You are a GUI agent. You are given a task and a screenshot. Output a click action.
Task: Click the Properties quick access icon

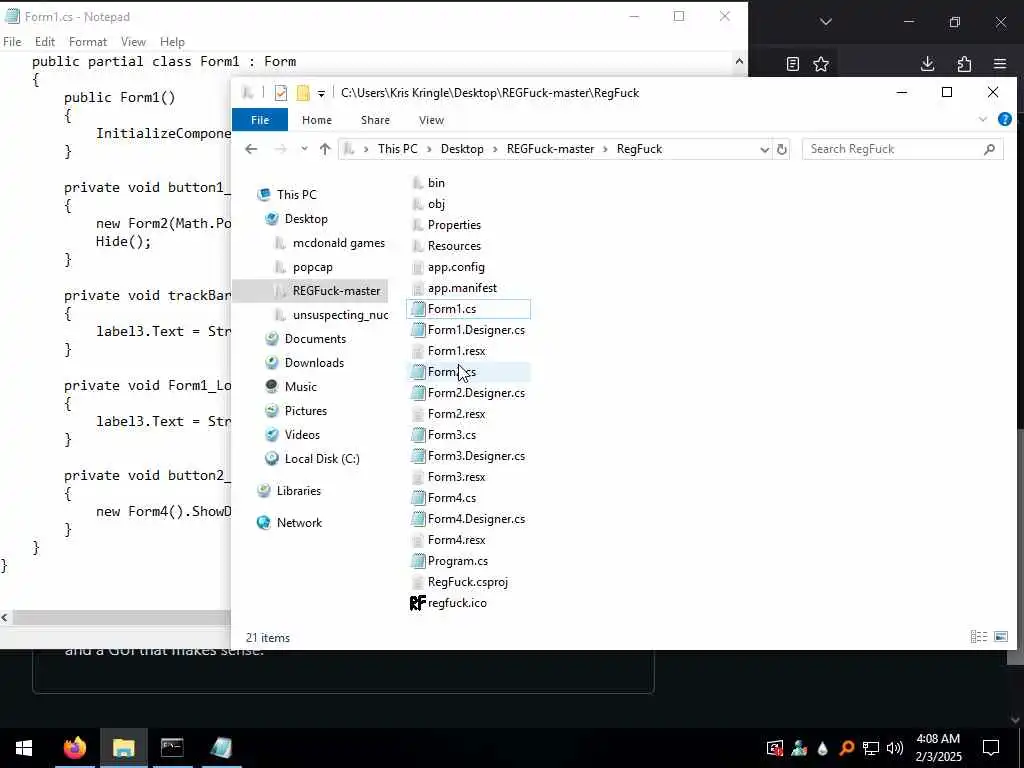tap(281, 93)
